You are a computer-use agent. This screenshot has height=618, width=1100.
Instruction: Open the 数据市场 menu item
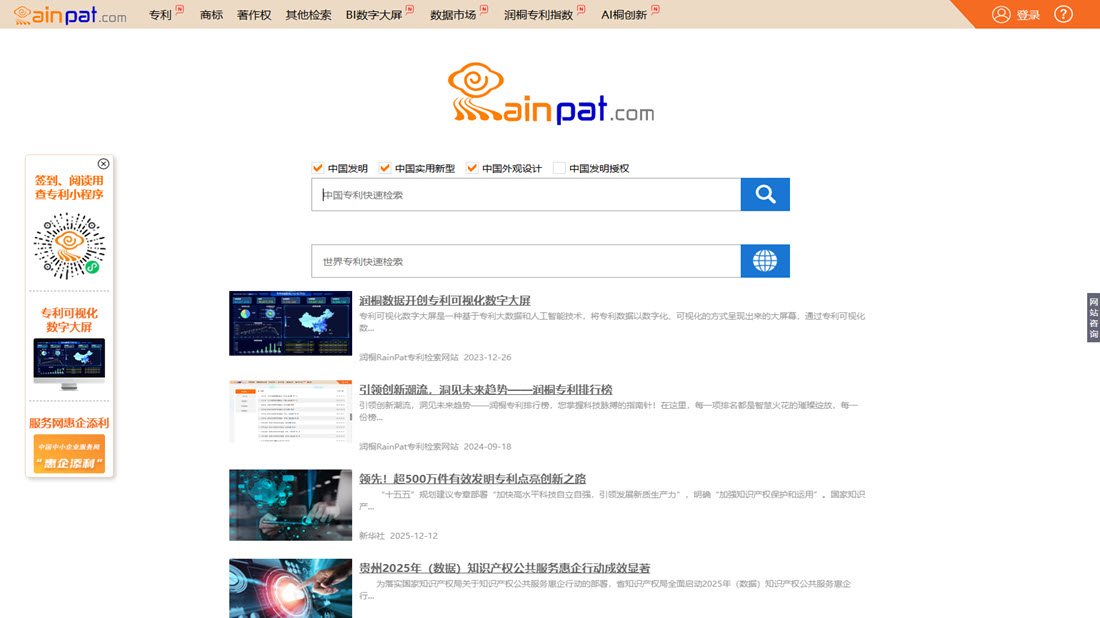click(452, 15)
